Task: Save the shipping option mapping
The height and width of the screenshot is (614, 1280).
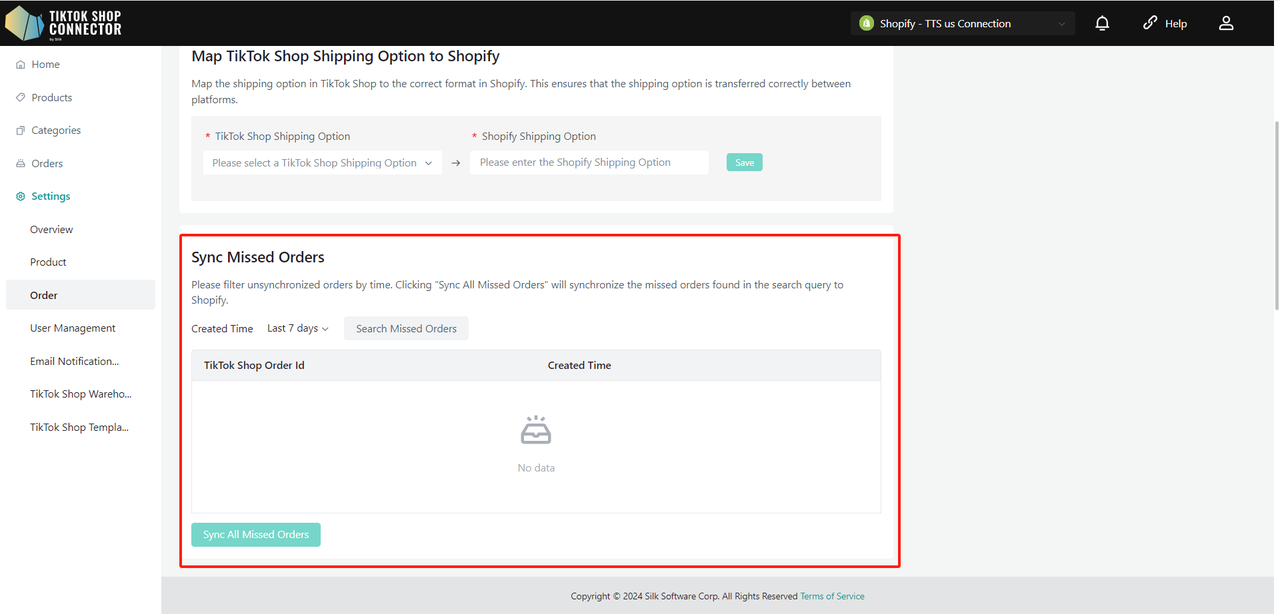Action: (x=744, y=162)
